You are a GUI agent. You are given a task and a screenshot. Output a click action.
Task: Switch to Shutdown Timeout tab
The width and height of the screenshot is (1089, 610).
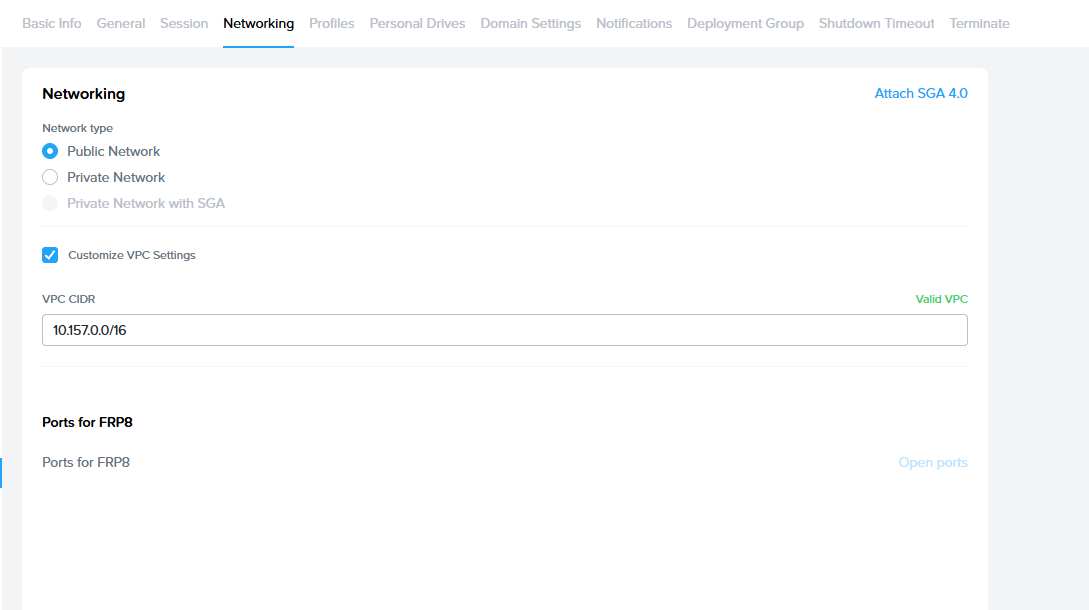click(x=876, y=23)
